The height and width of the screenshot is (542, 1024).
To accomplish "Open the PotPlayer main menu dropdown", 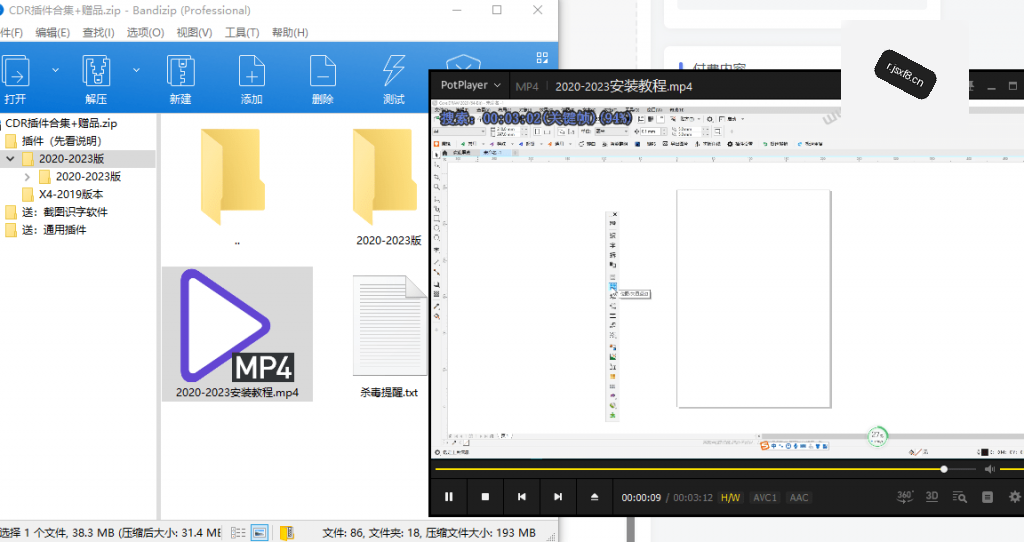I will click(470, 85).
